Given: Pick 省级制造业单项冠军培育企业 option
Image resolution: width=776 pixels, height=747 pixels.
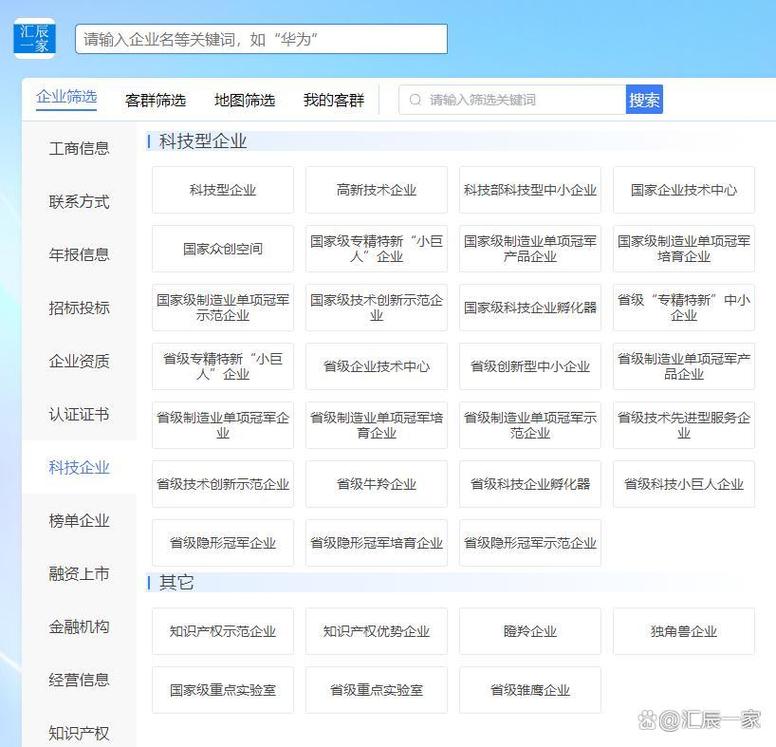Looking at the screenshot, I should [x=377, y=425].
